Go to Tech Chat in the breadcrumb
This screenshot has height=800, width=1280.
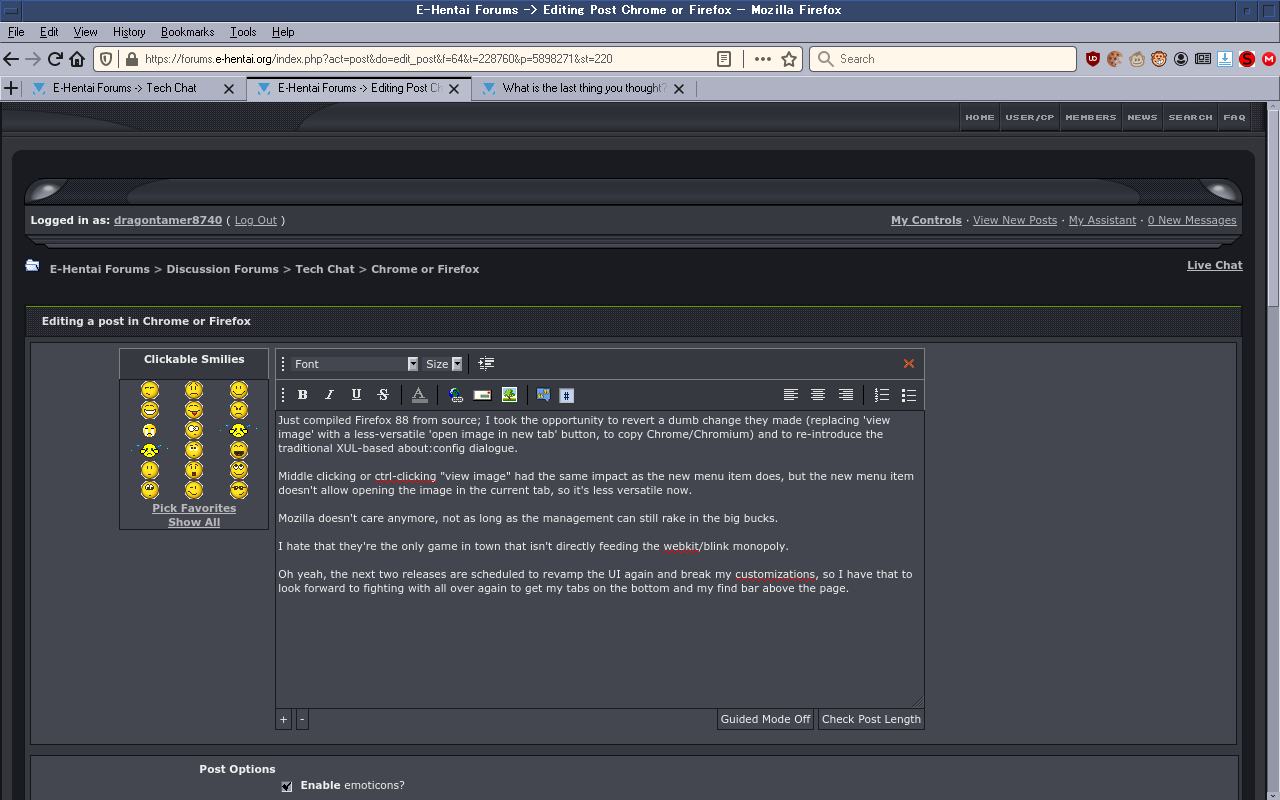pos(325,269)
